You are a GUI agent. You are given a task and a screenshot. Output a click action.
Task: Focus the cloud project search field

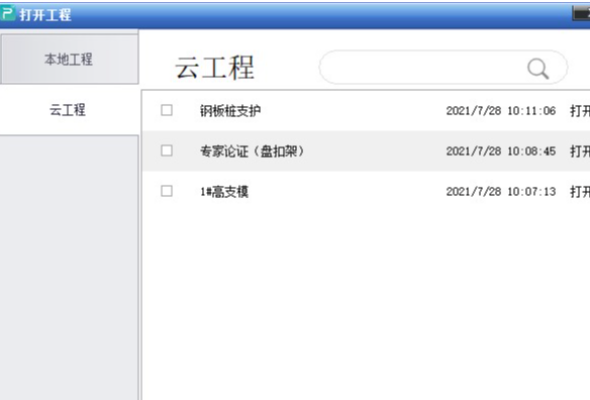click(x=443, y=68)
